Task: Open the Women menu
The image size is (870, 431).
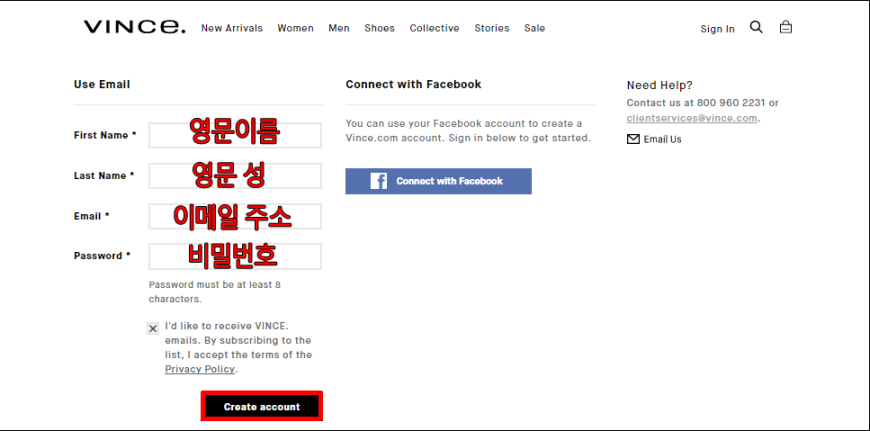Action: click(296, 28)
